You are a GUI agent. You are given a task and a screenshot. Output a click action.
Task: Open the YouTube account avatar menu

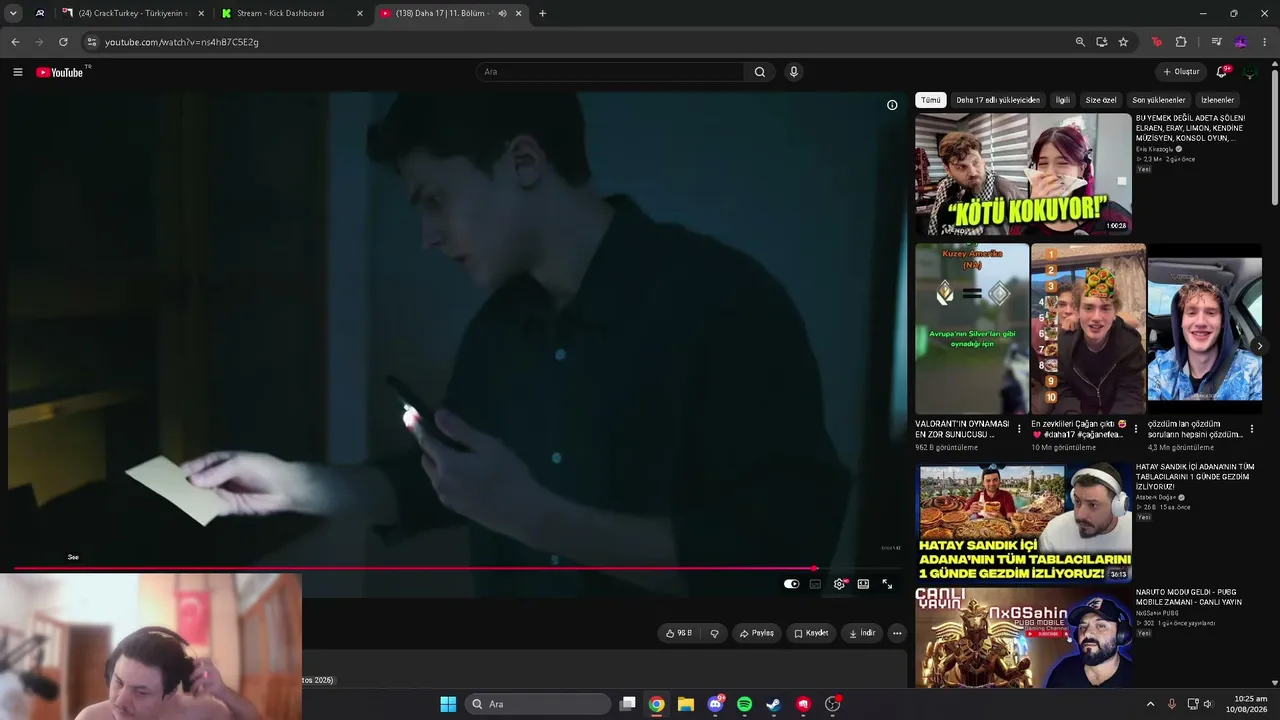tap(1250, 72)
